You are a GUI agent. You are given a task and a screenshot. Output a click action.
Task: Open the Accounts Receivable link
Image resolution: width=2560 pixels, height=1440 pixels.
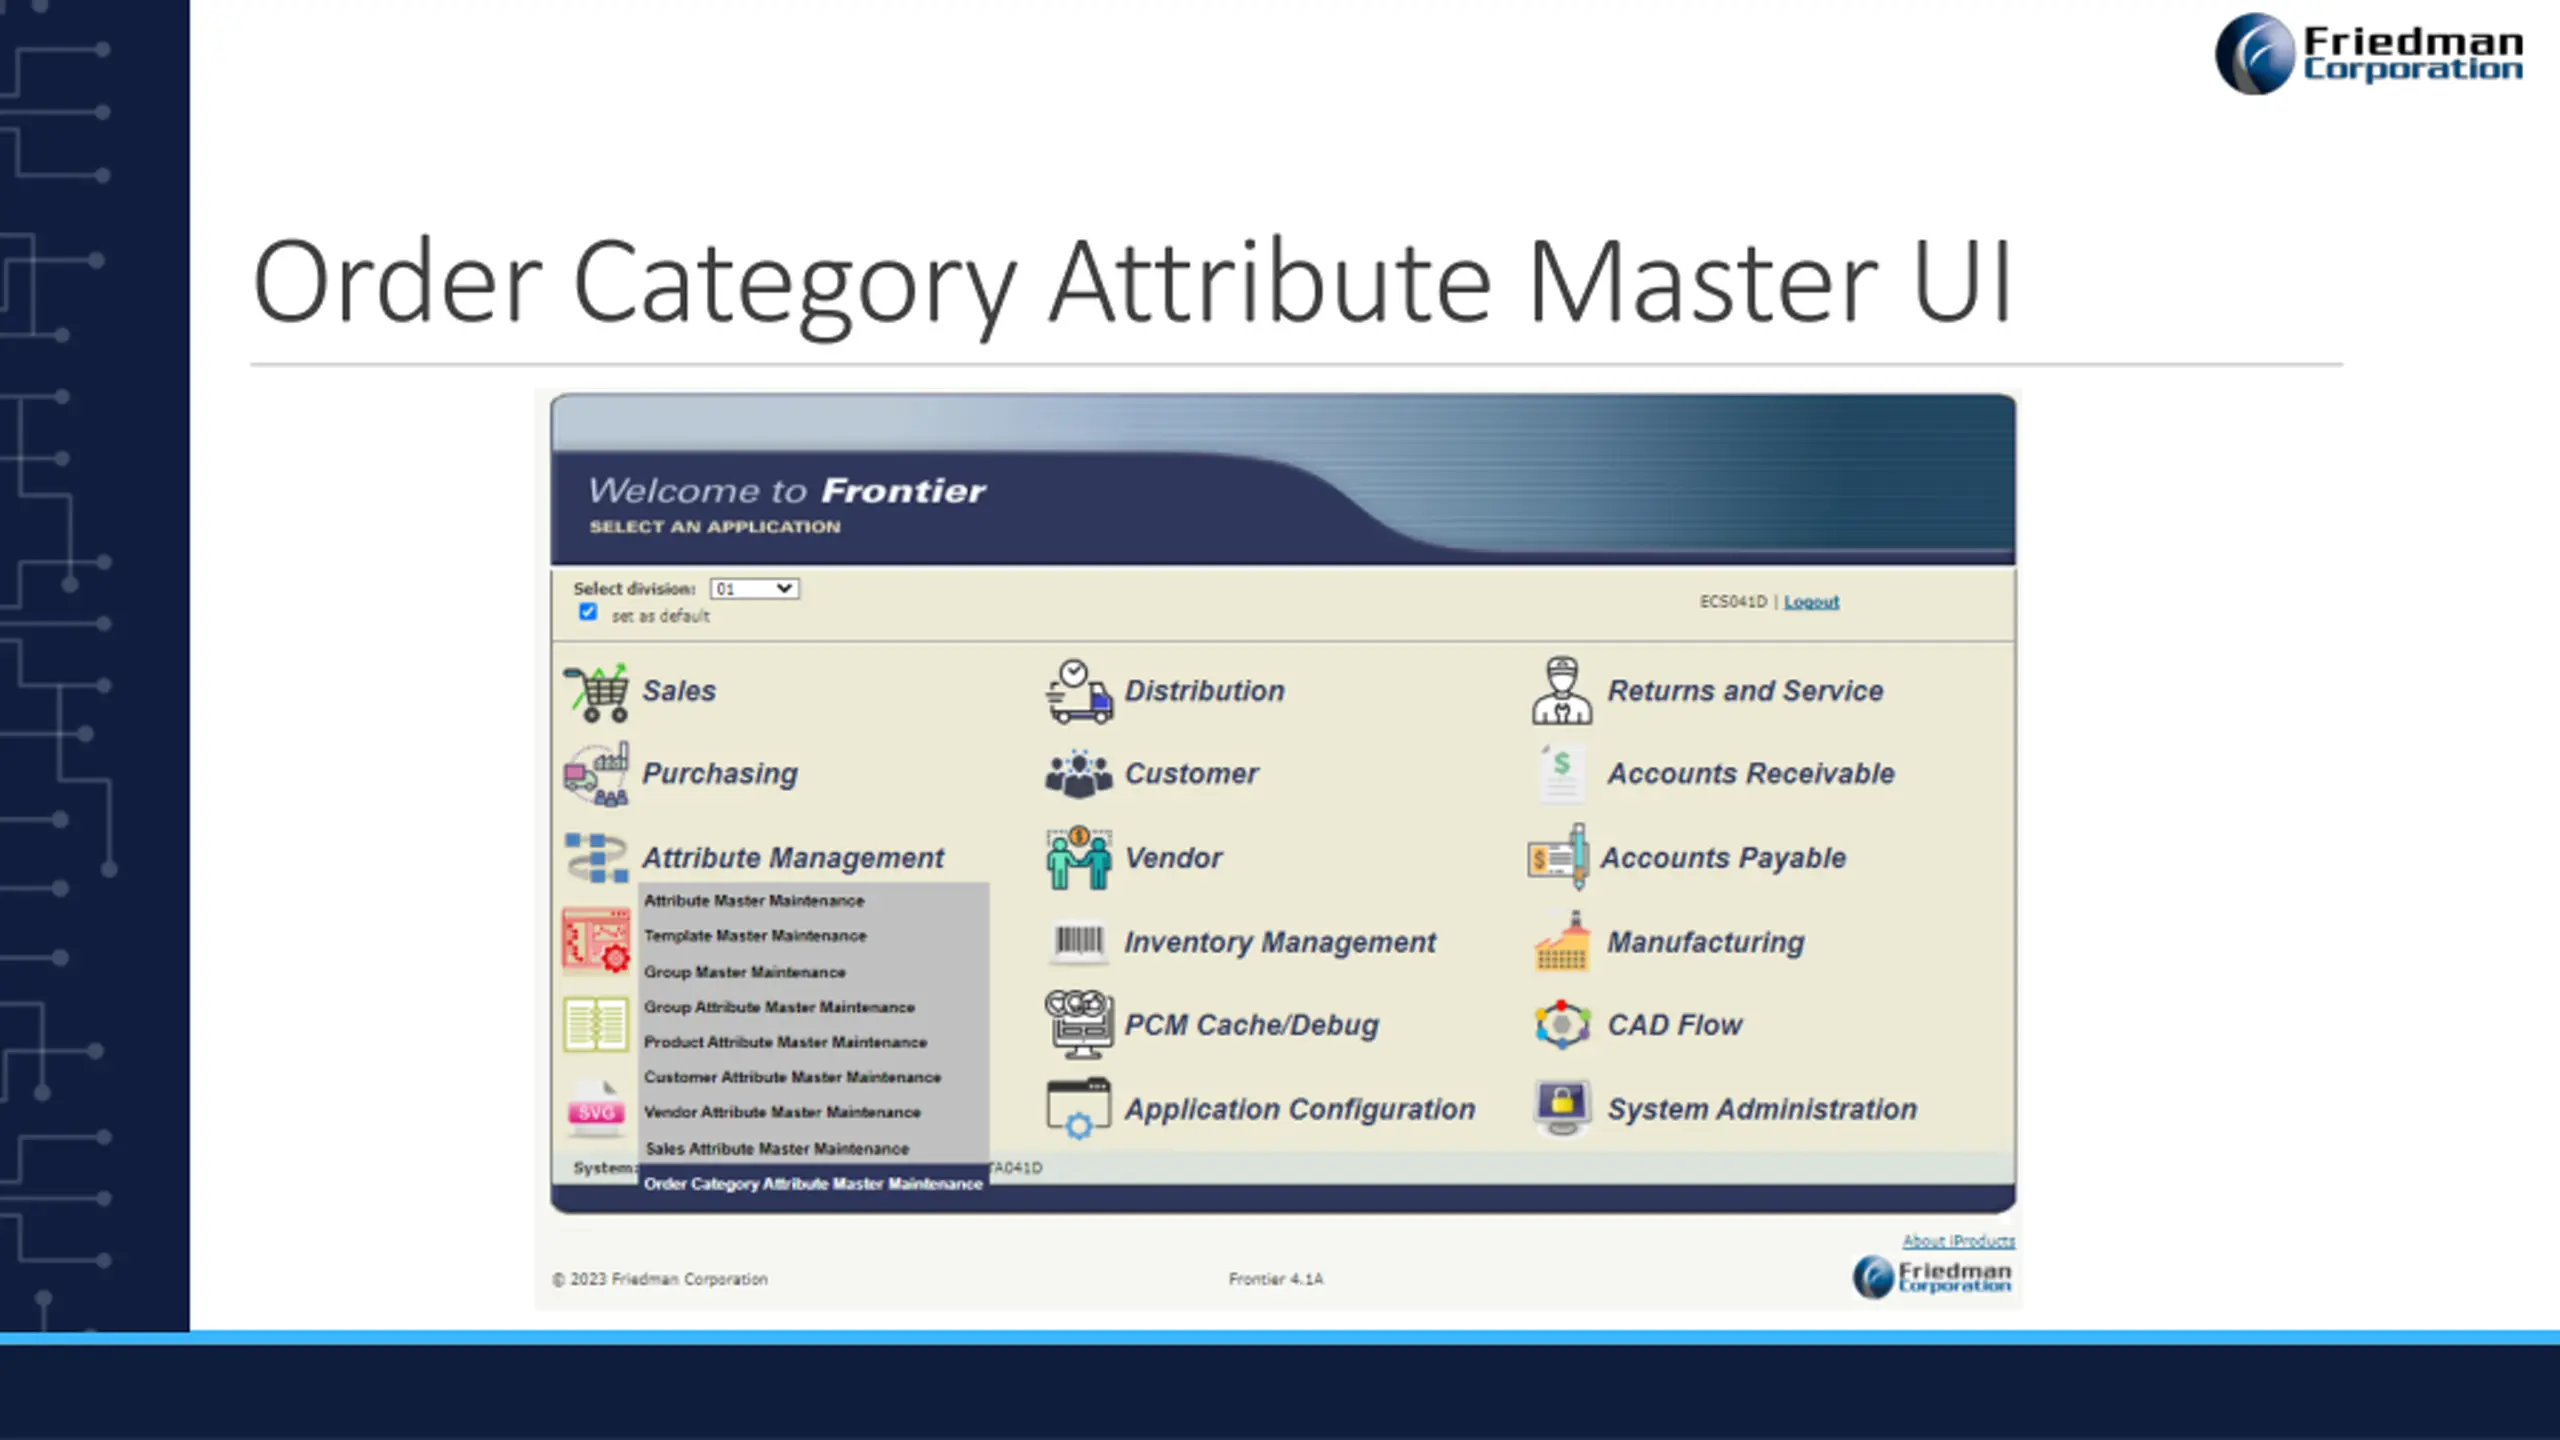pos(1751,774)
